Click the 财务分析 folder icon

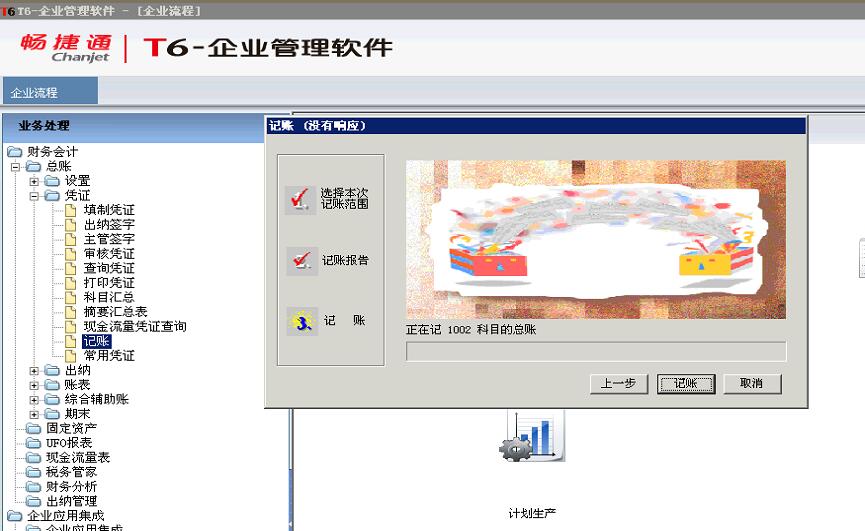click(x=34, y=487)
